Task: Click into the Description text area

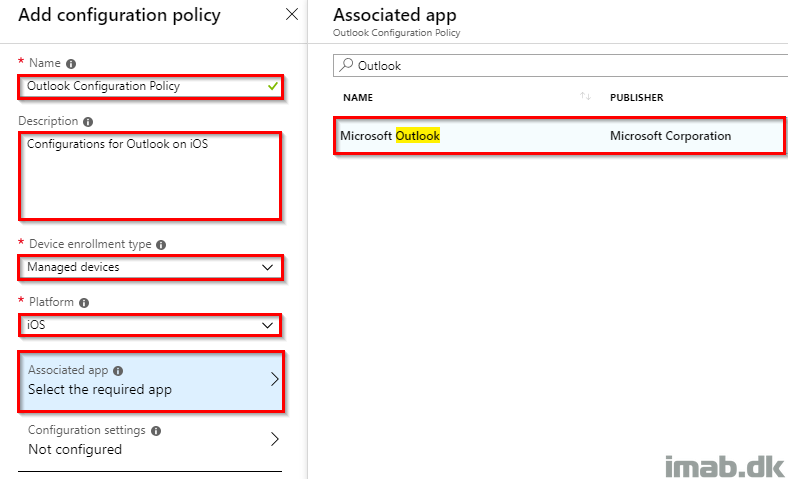Action: [x=150, y=176]
